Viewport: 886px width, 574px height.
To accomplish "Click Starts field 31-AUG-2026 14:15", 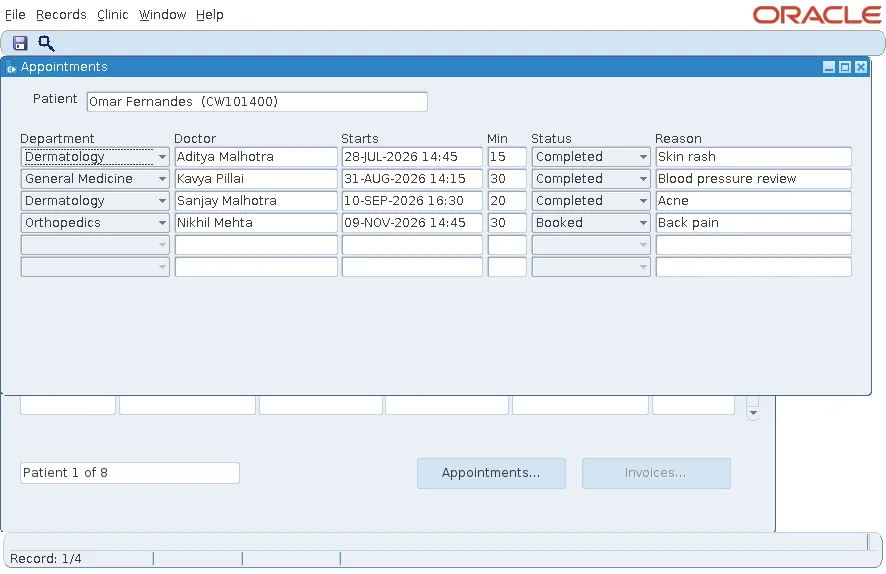I will point(412,179).
